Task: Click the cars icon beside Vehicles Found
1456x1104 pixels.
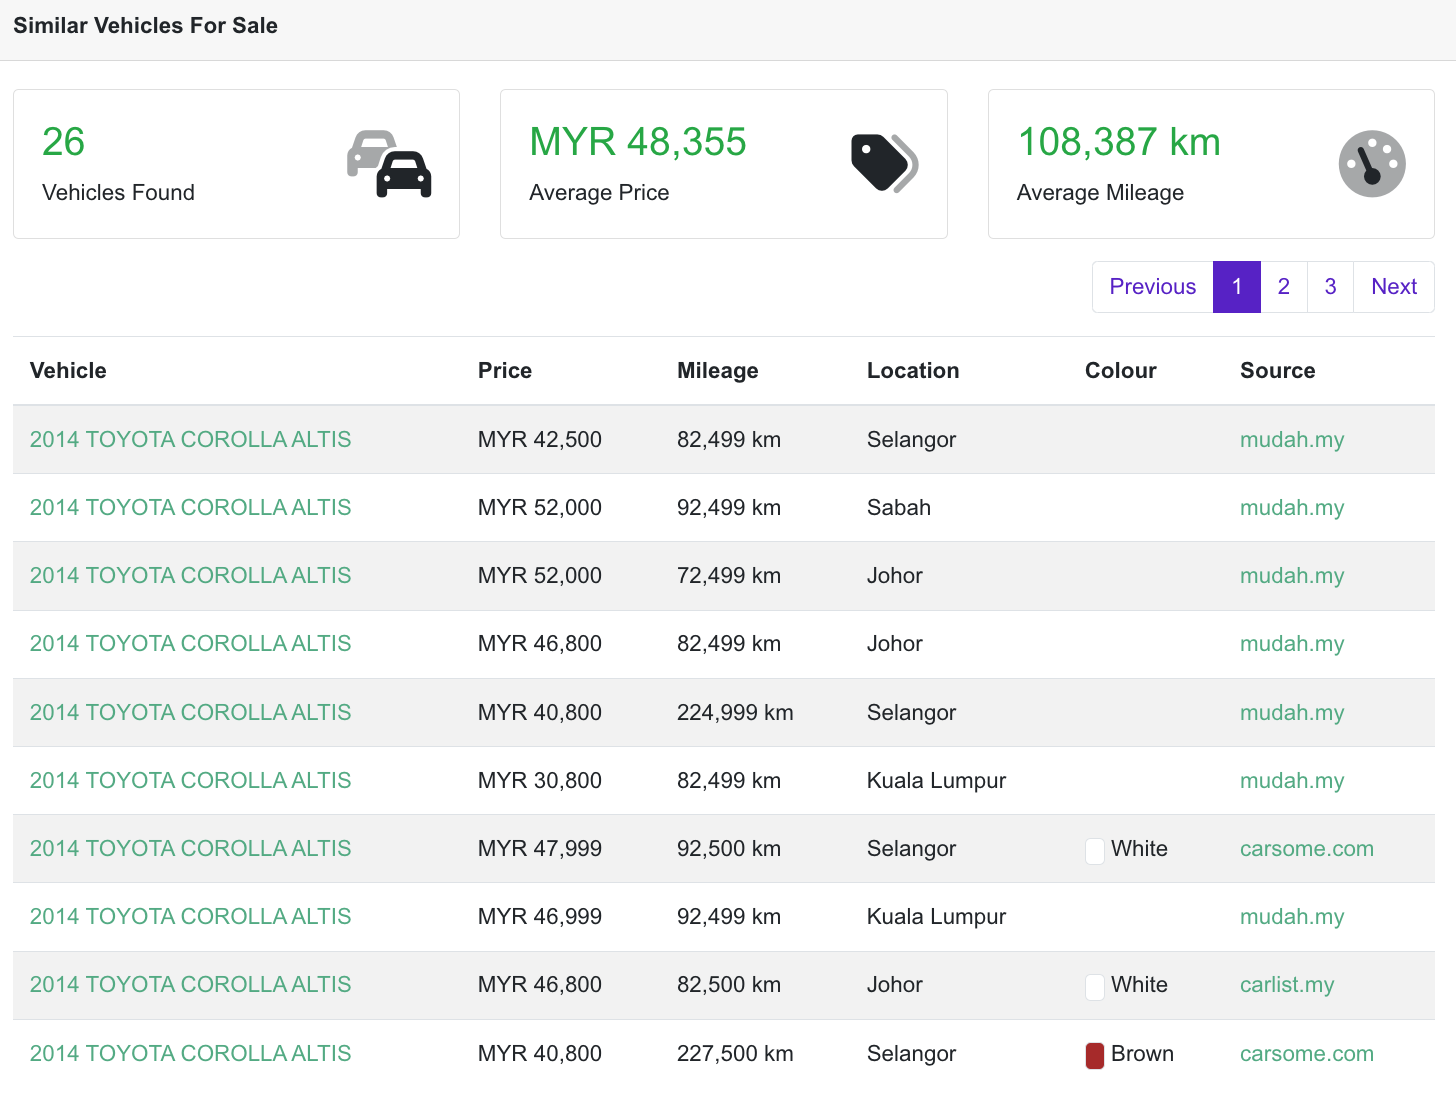Action: [389, 164]
